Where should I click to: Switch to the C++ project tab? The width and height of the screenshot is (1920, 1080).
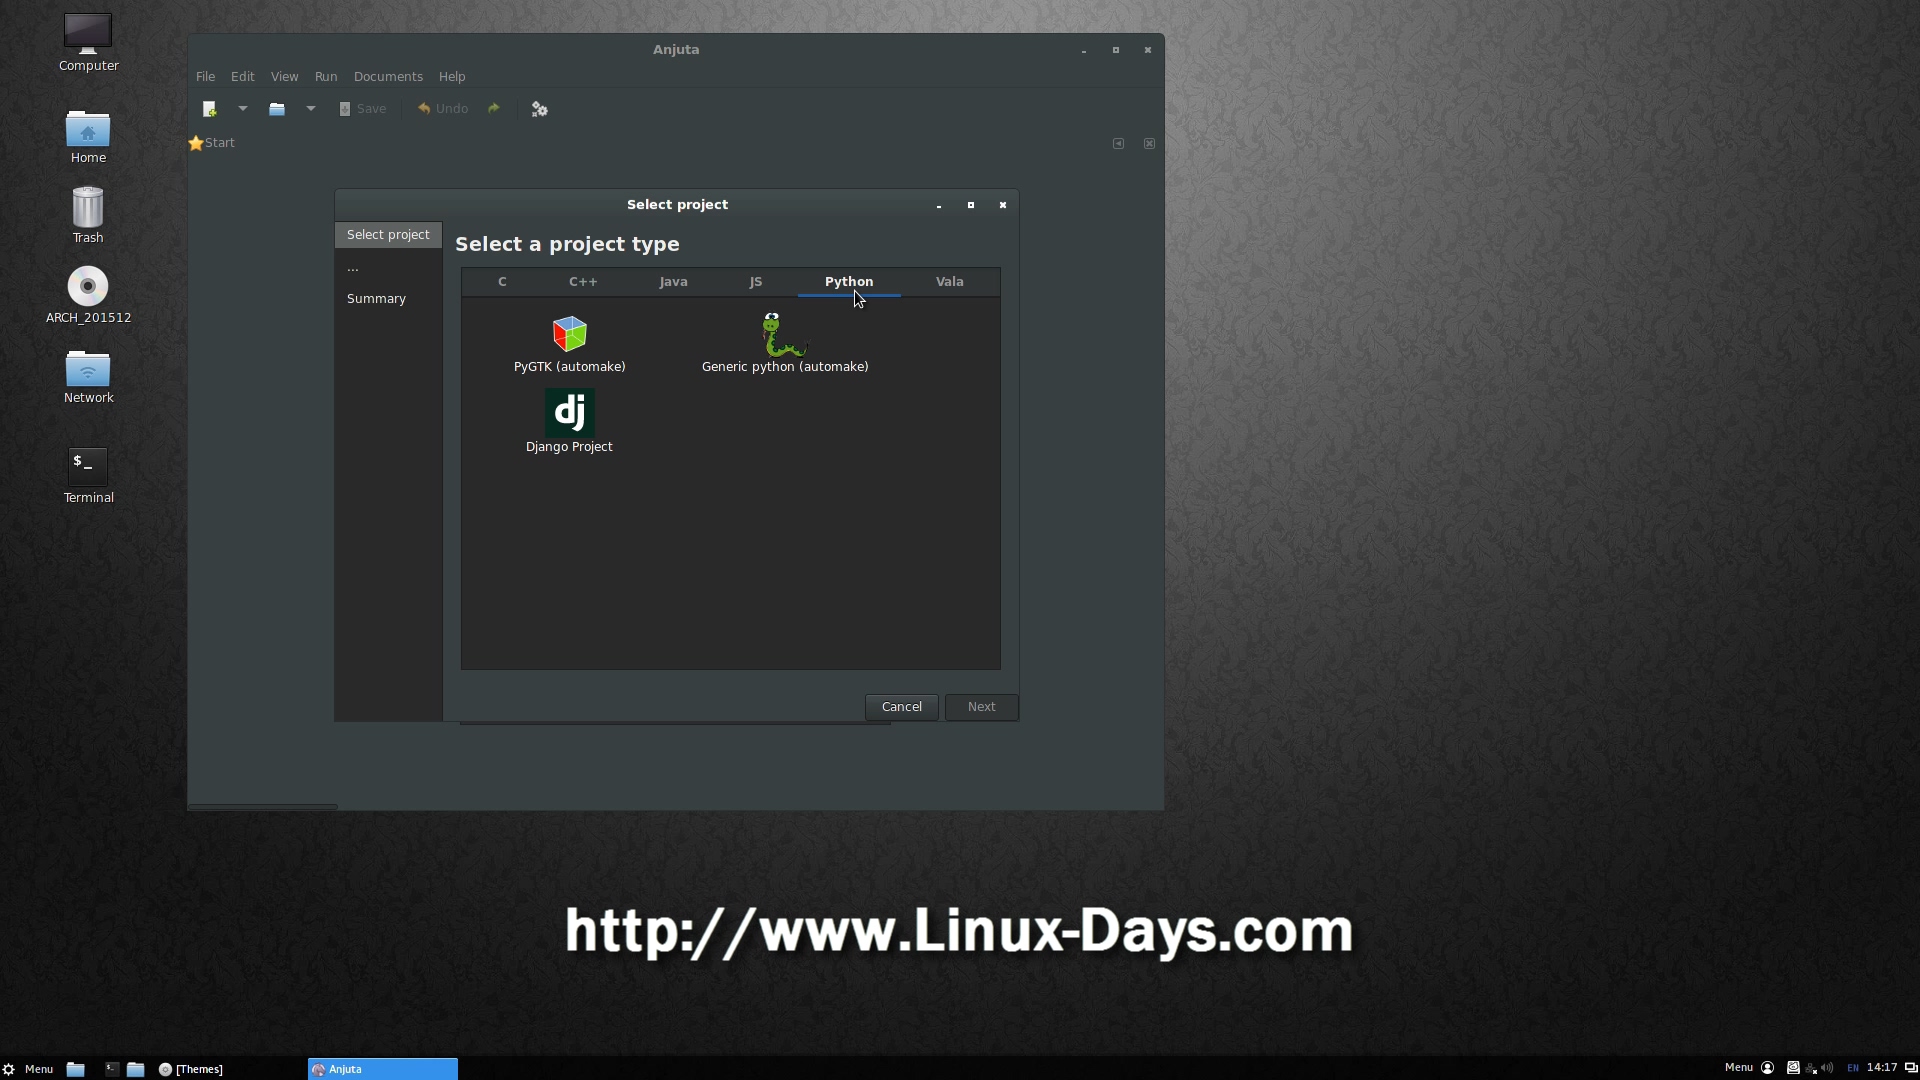coord(583,282)
